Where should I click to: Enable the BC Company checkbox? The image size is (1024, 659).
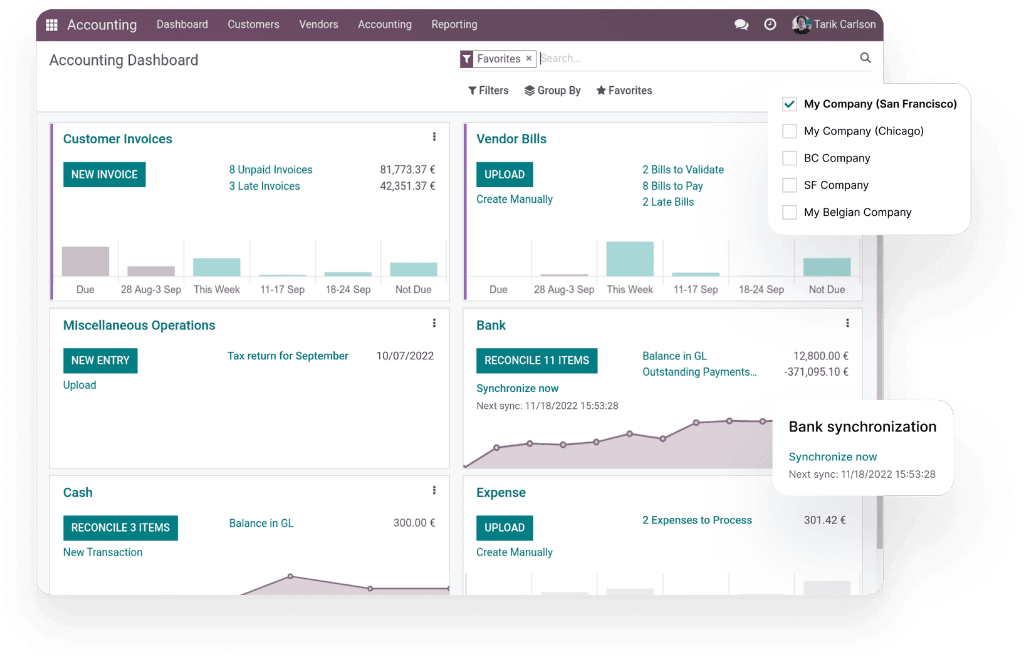point(789,158)
